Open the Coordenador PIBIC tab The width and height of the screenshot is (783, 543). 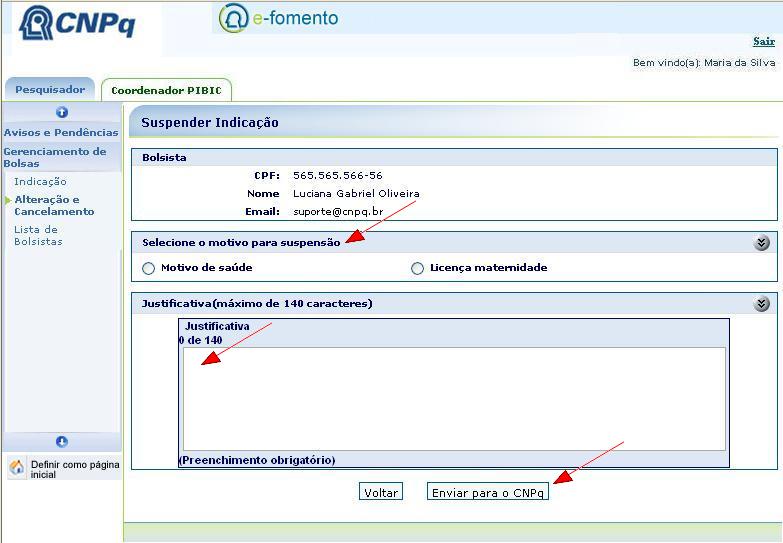pyautogui.click(x=166, y=91)
